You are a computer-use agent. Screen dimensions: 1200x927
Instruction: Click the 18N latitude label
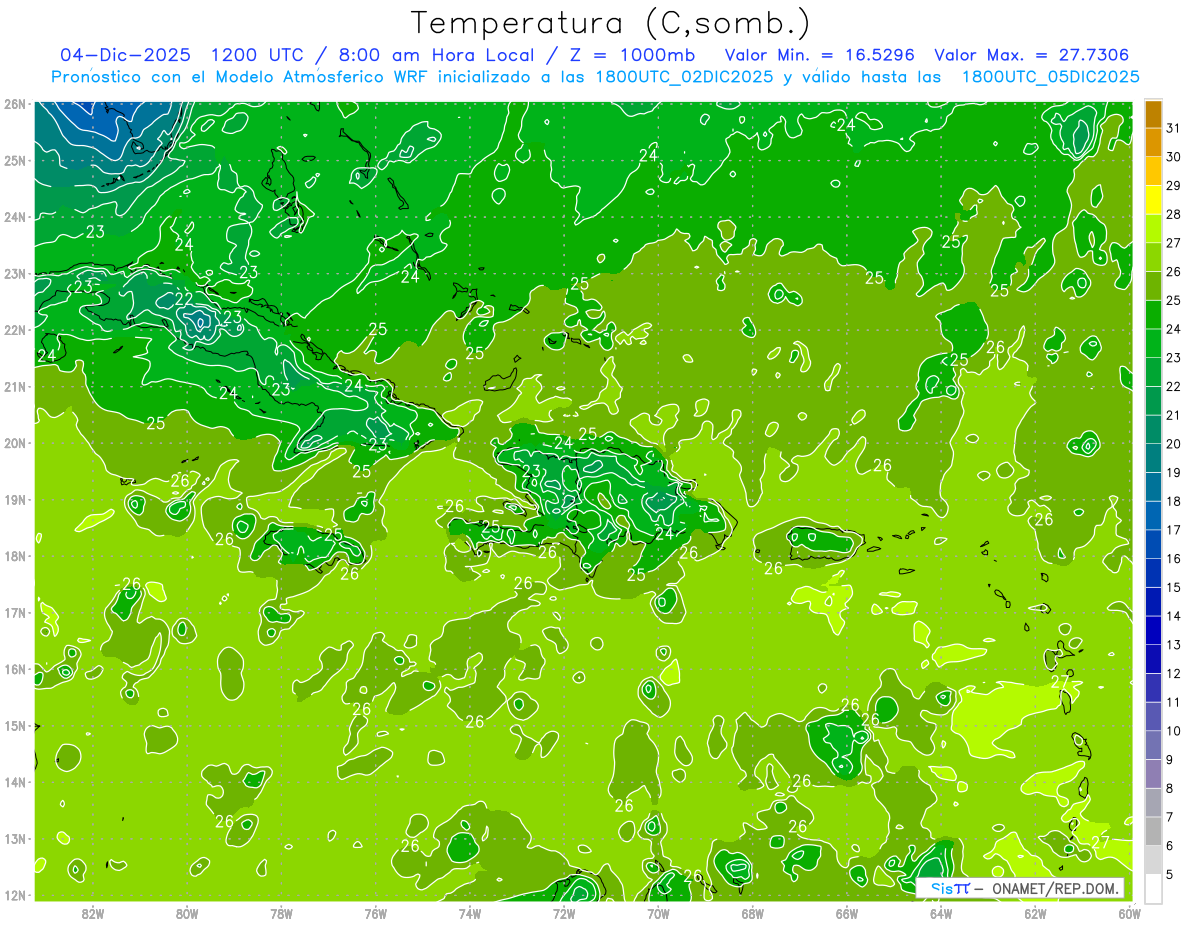click(x=14, y=556)
